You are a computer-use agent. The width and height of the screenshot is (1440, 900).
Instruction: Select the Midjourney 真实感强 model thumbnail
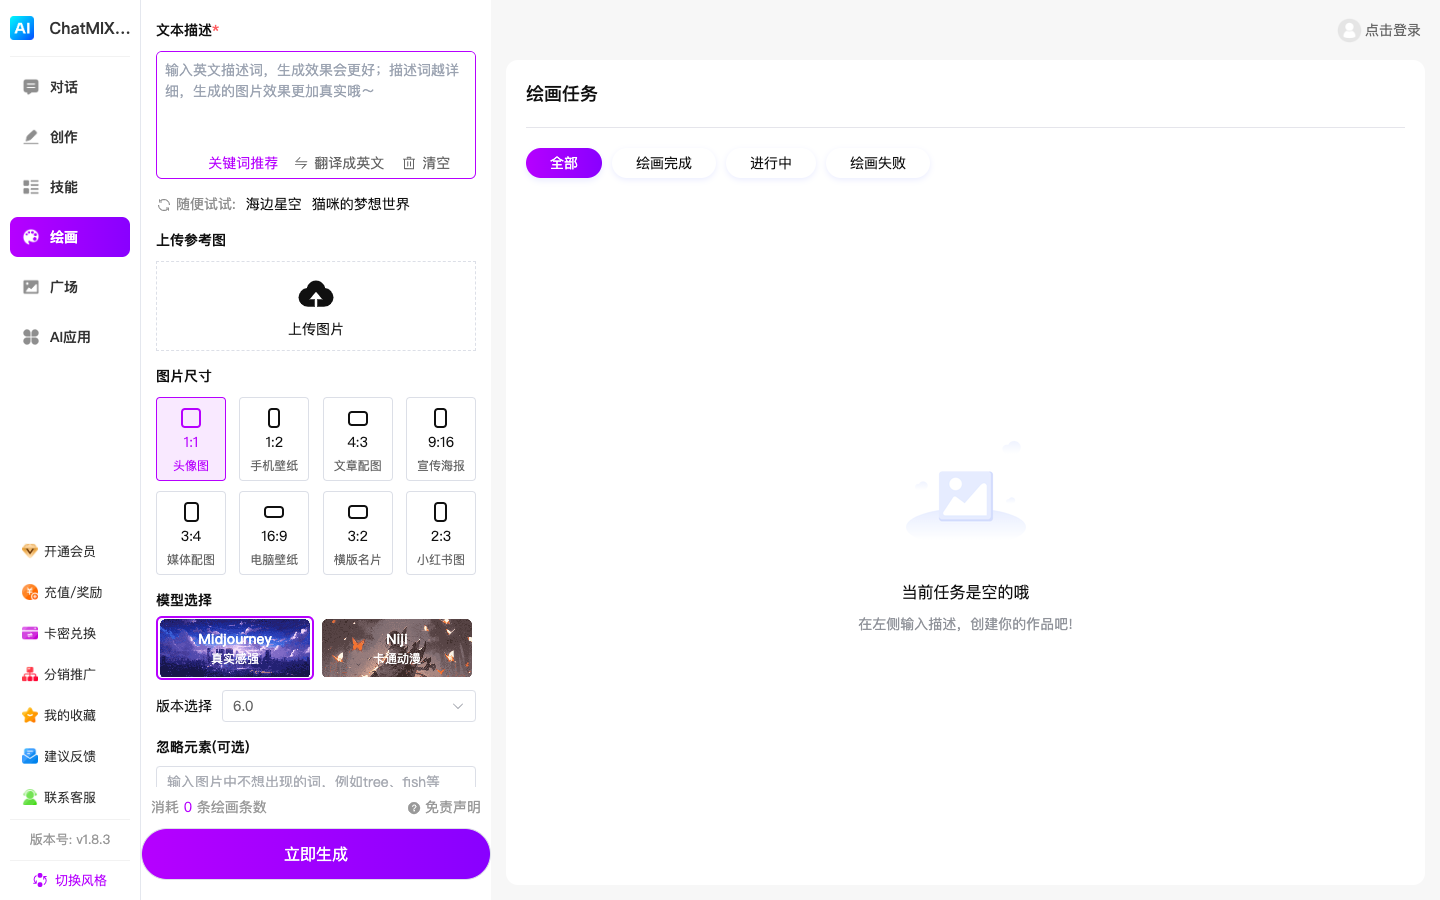coord(235,648)
